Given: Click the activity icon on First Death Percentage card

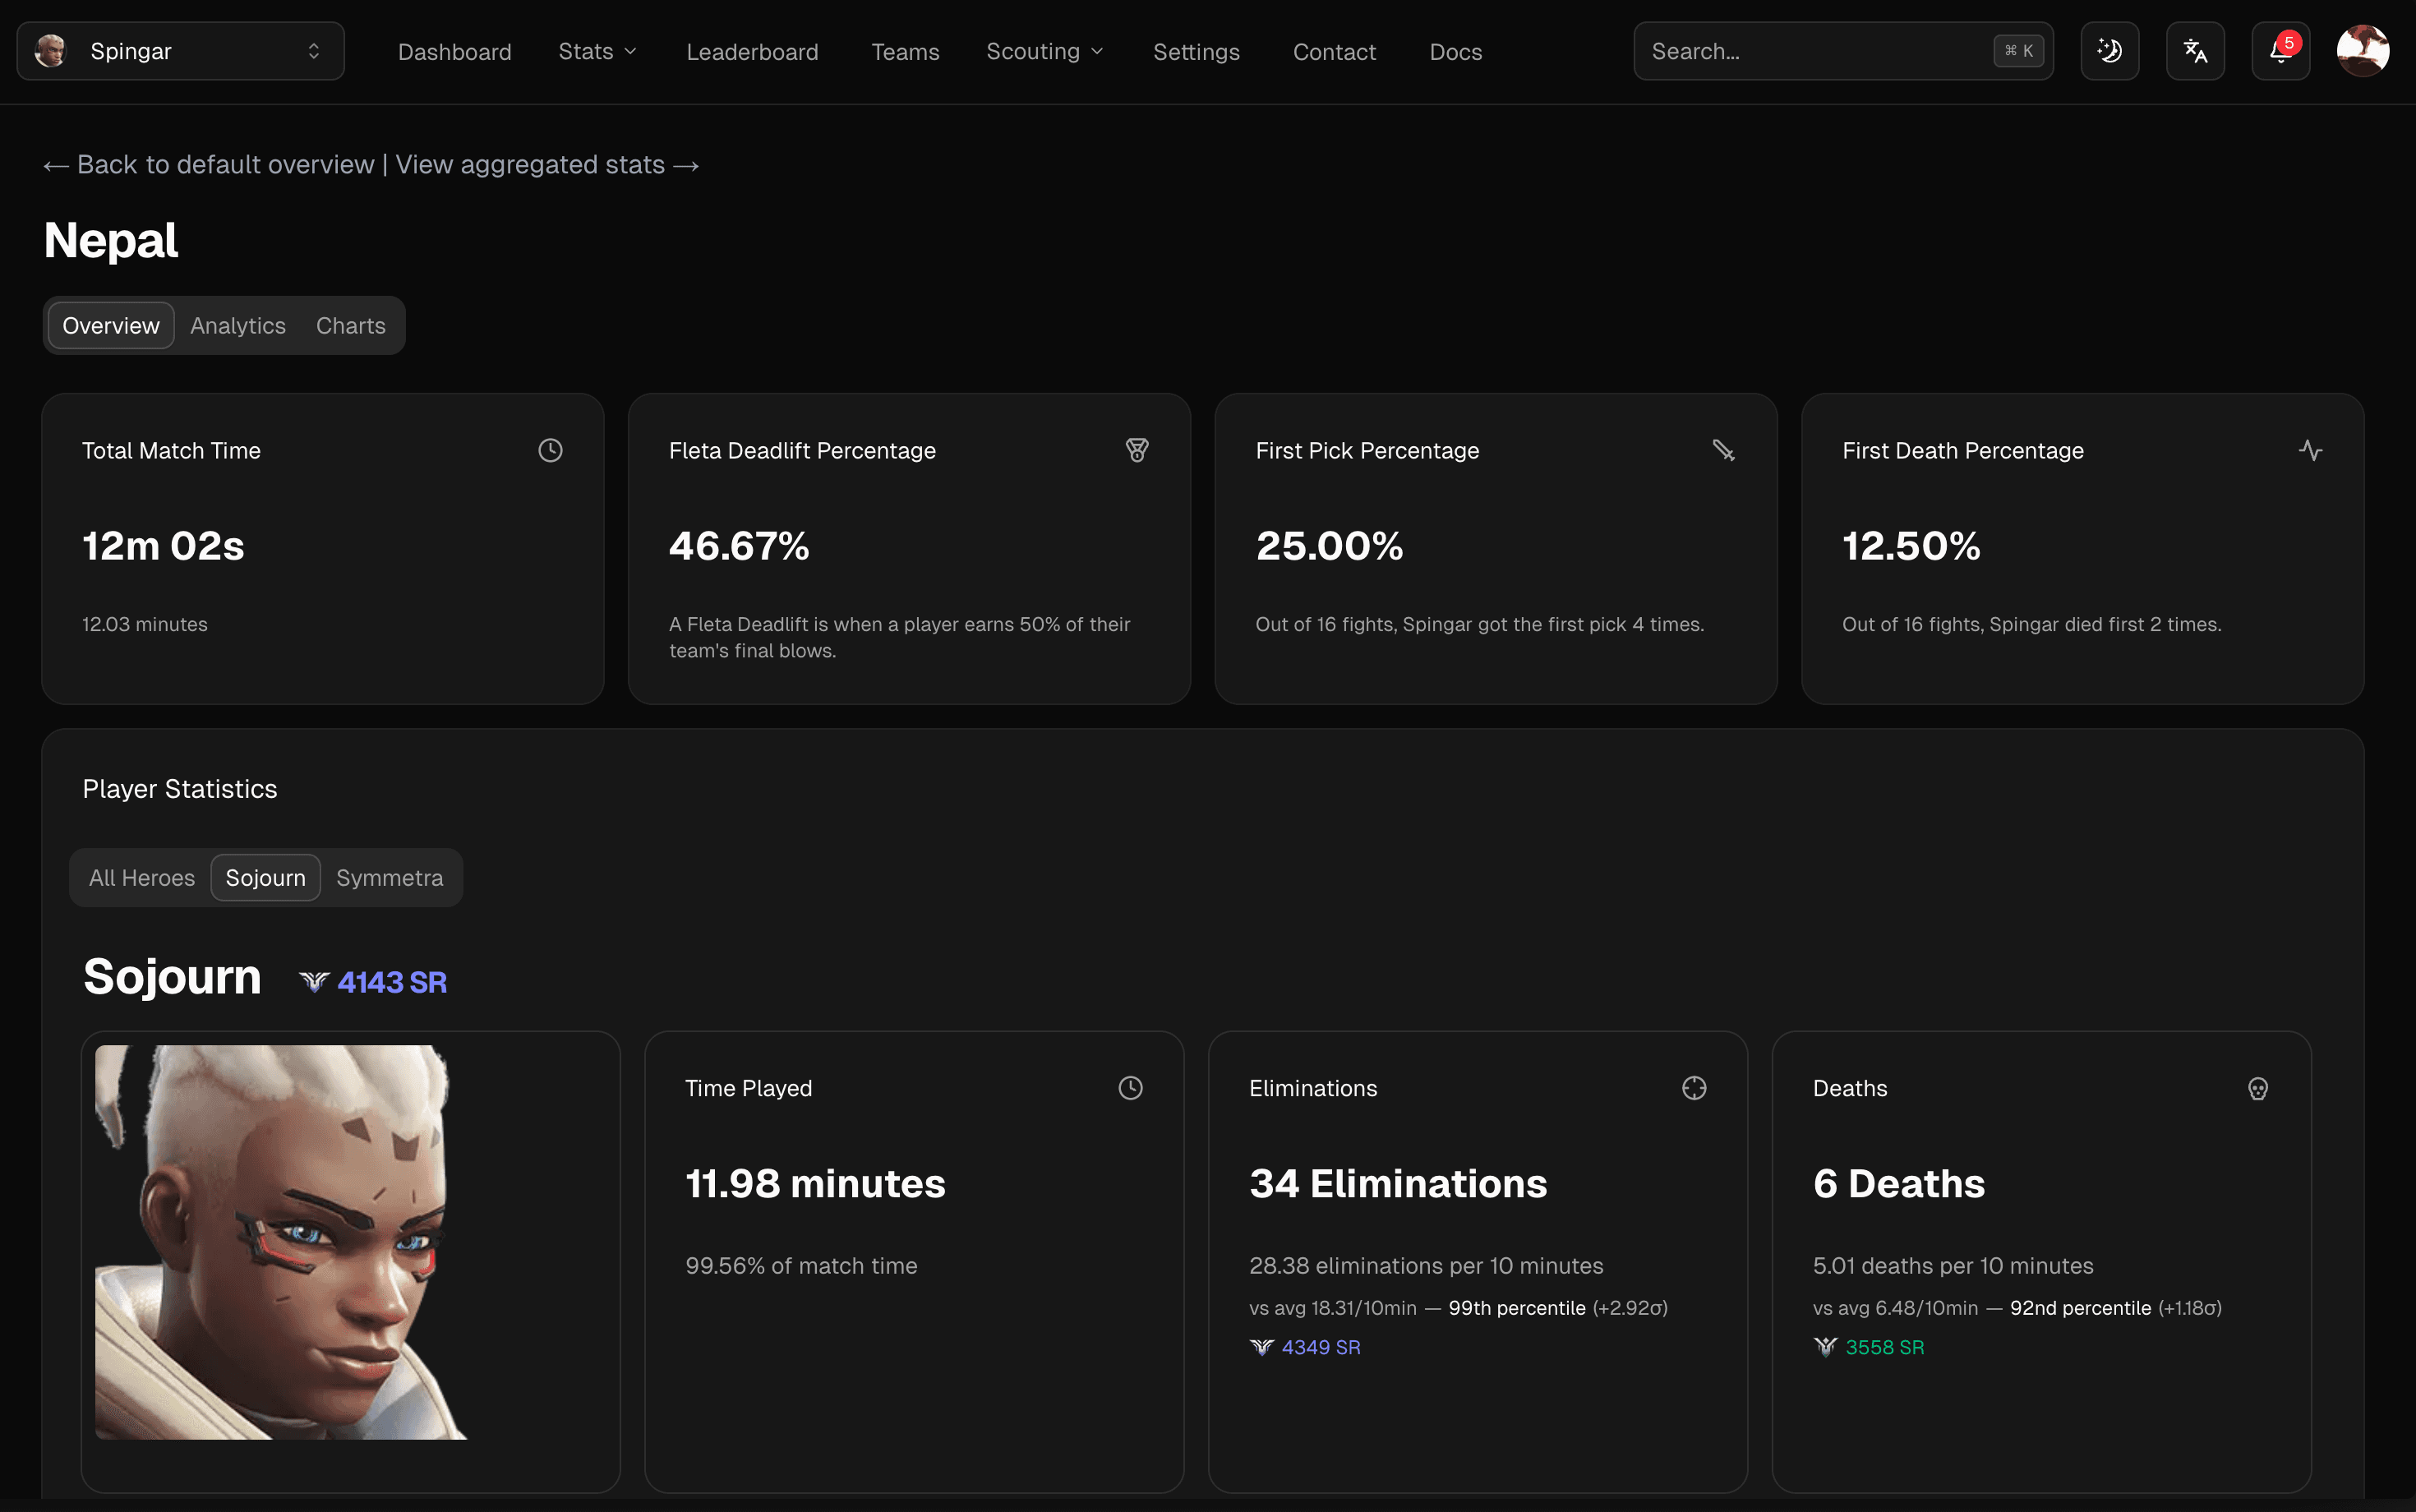Looking at the screenshot, I should tap(2311, 450).
